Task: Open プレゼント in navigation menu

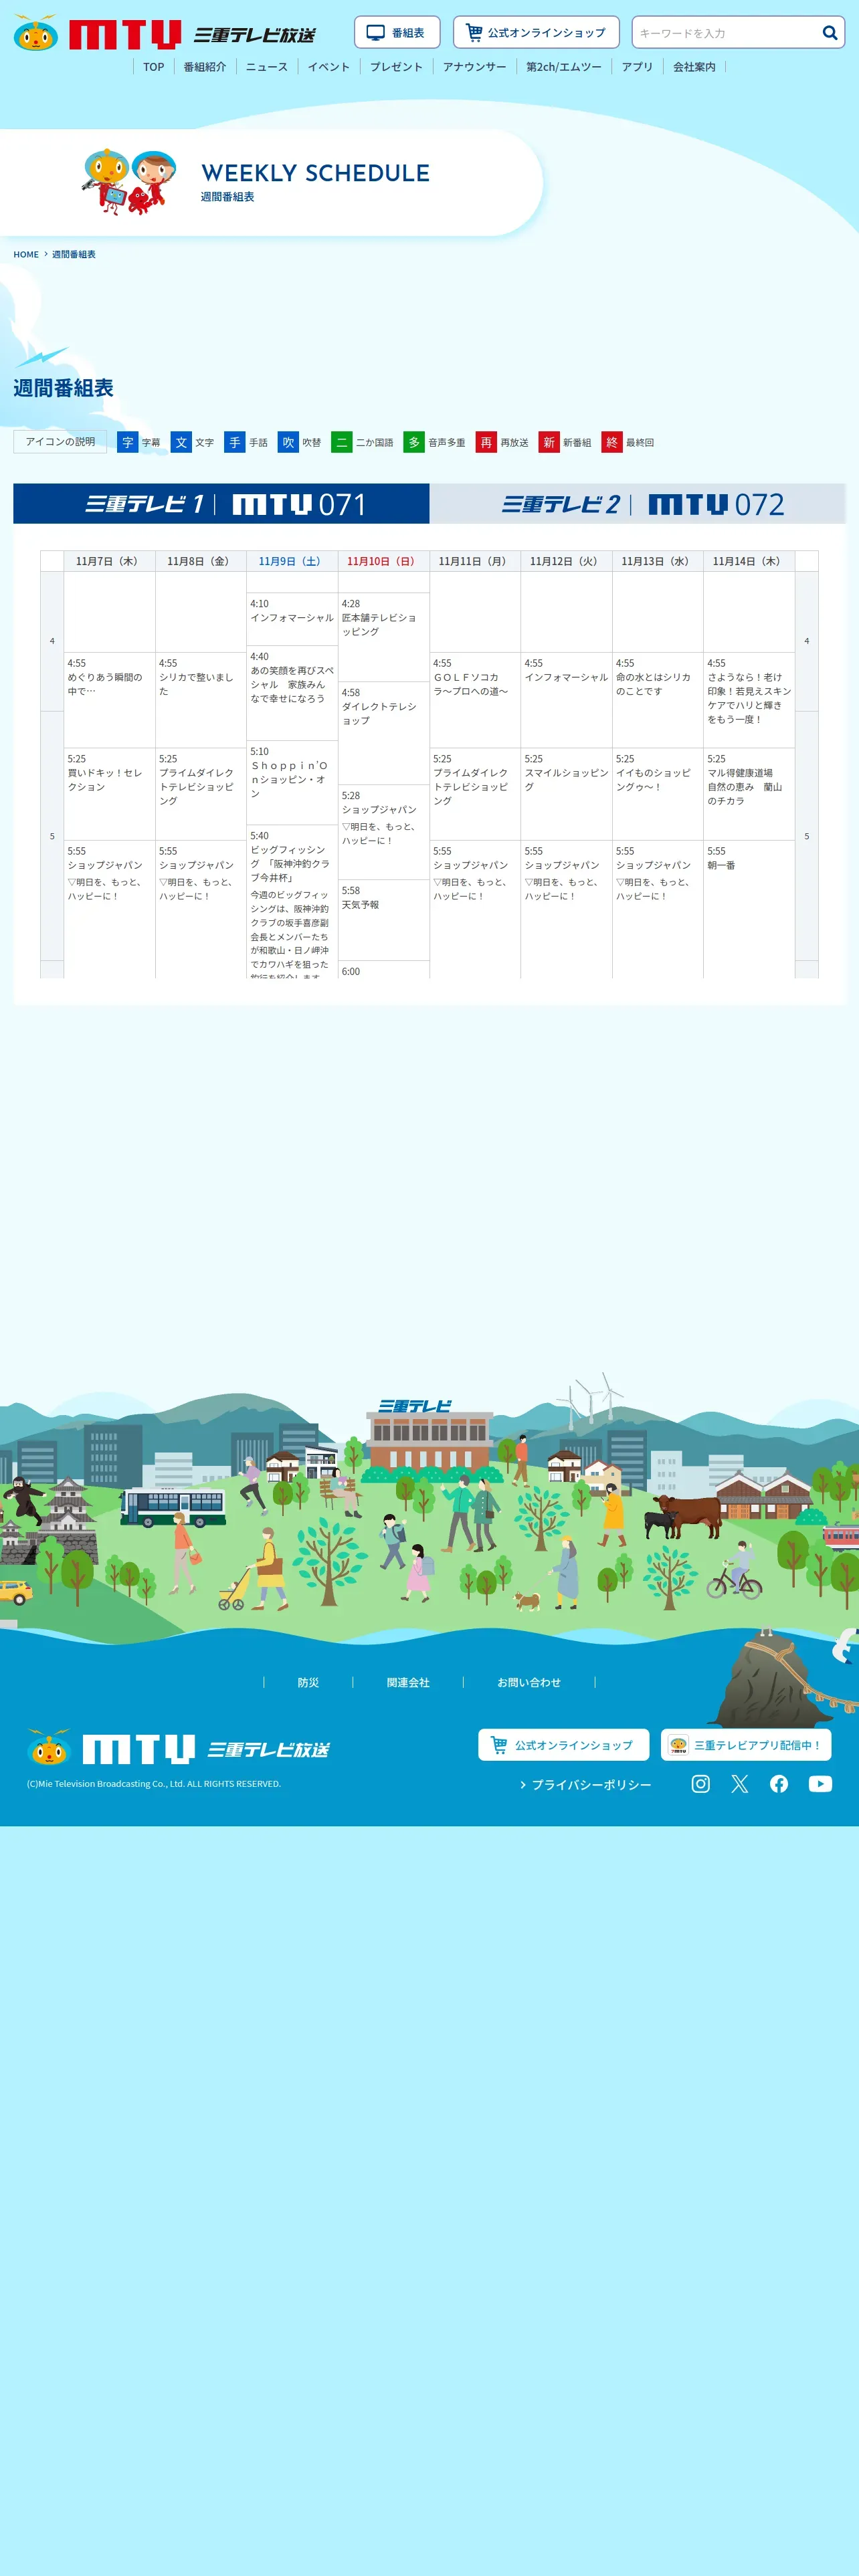Action: (397, 67)
